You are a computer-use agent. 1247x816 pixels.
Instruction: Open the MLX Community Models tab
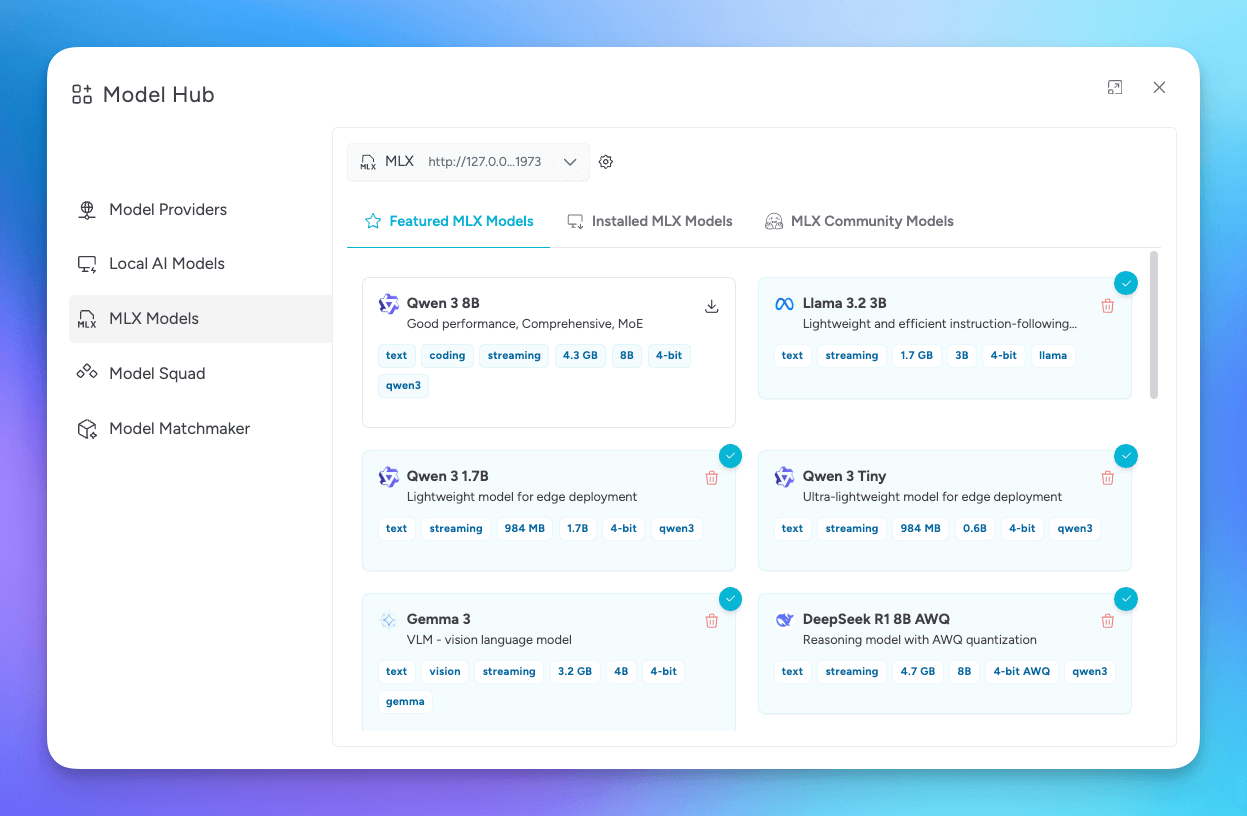click(x=859, y=221)
